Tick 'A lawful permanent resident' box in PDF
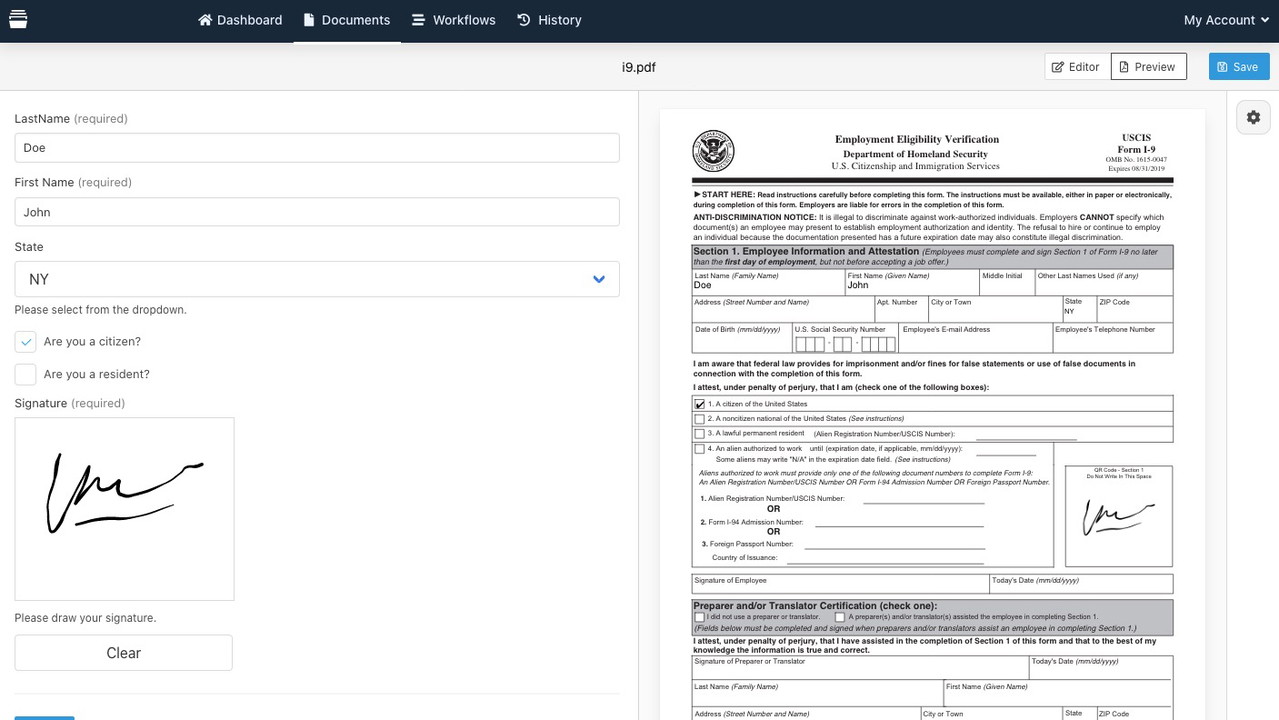 tap(699, 434)
